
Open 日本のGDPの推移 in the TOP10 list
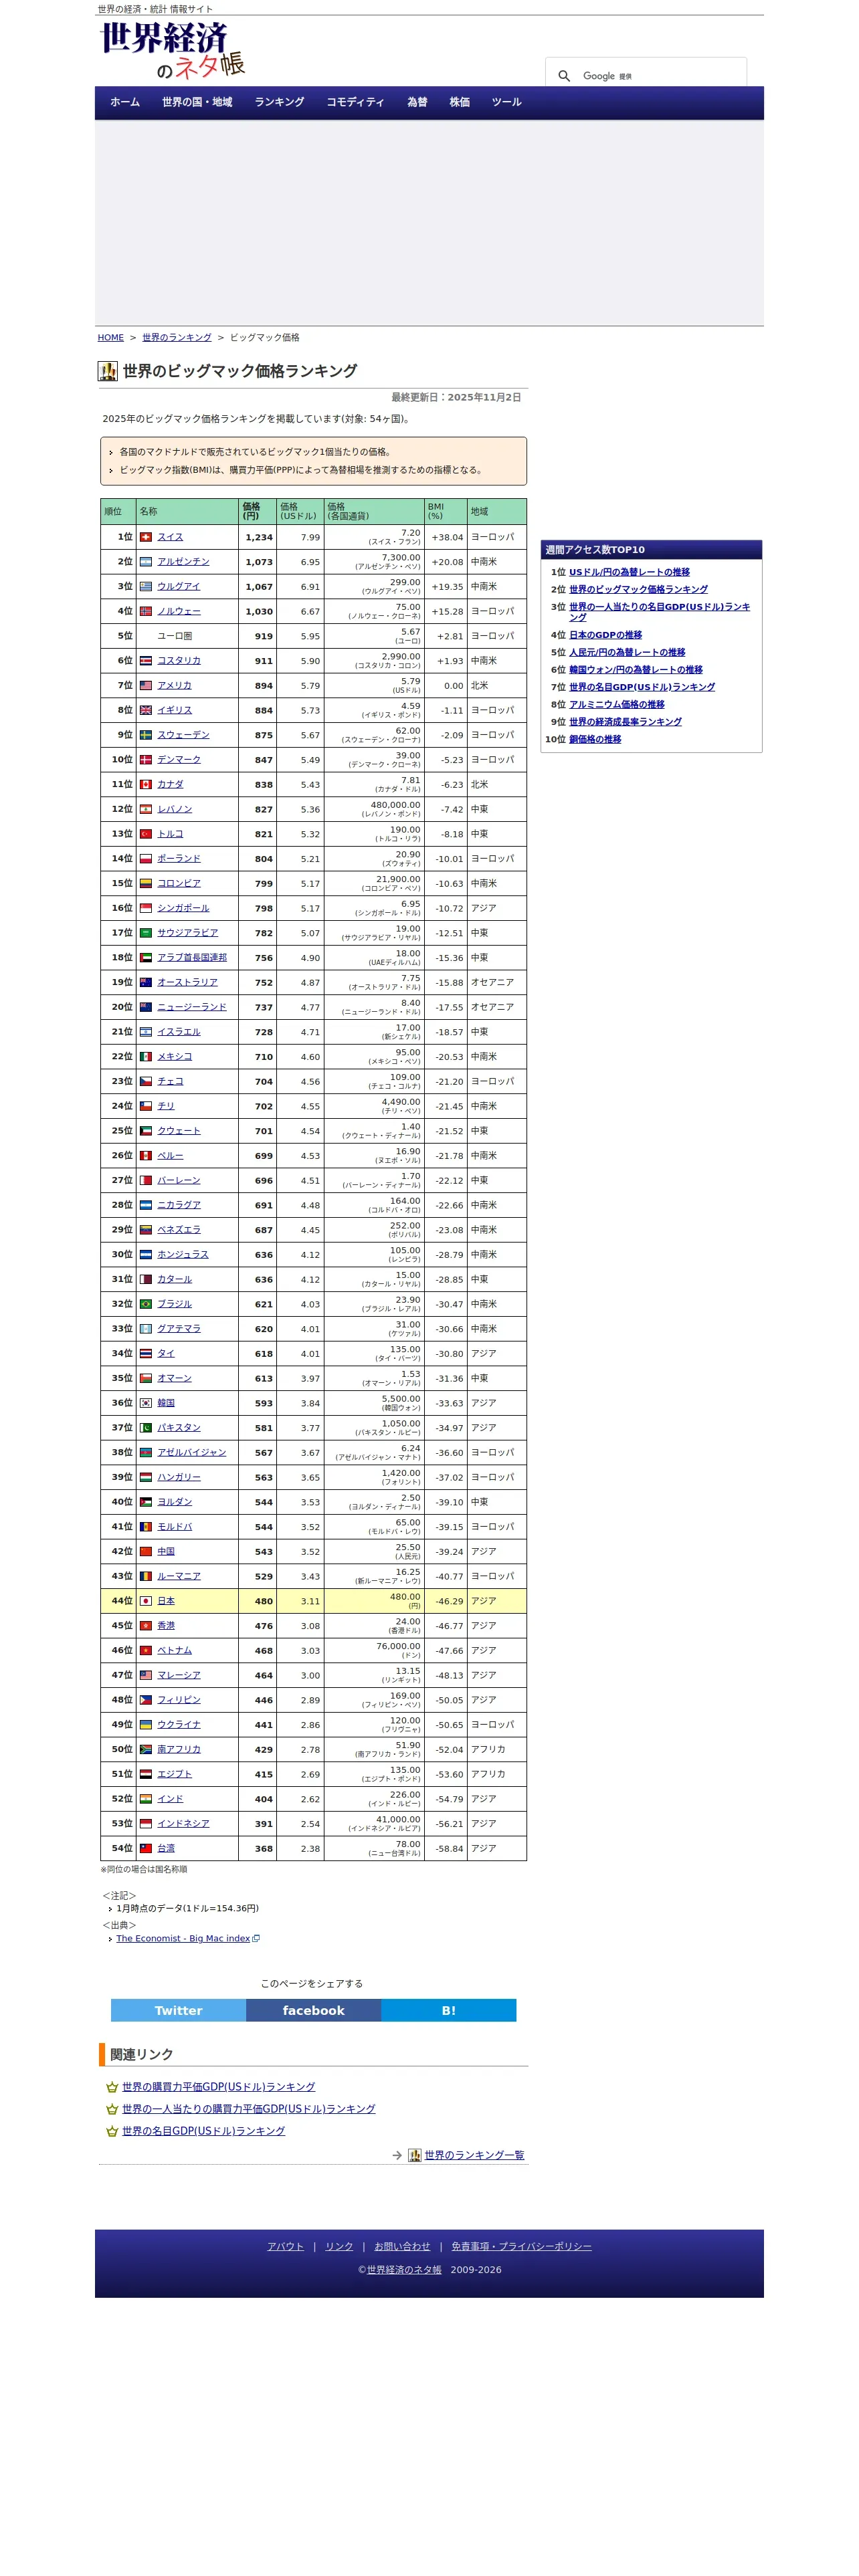(605, 635)
